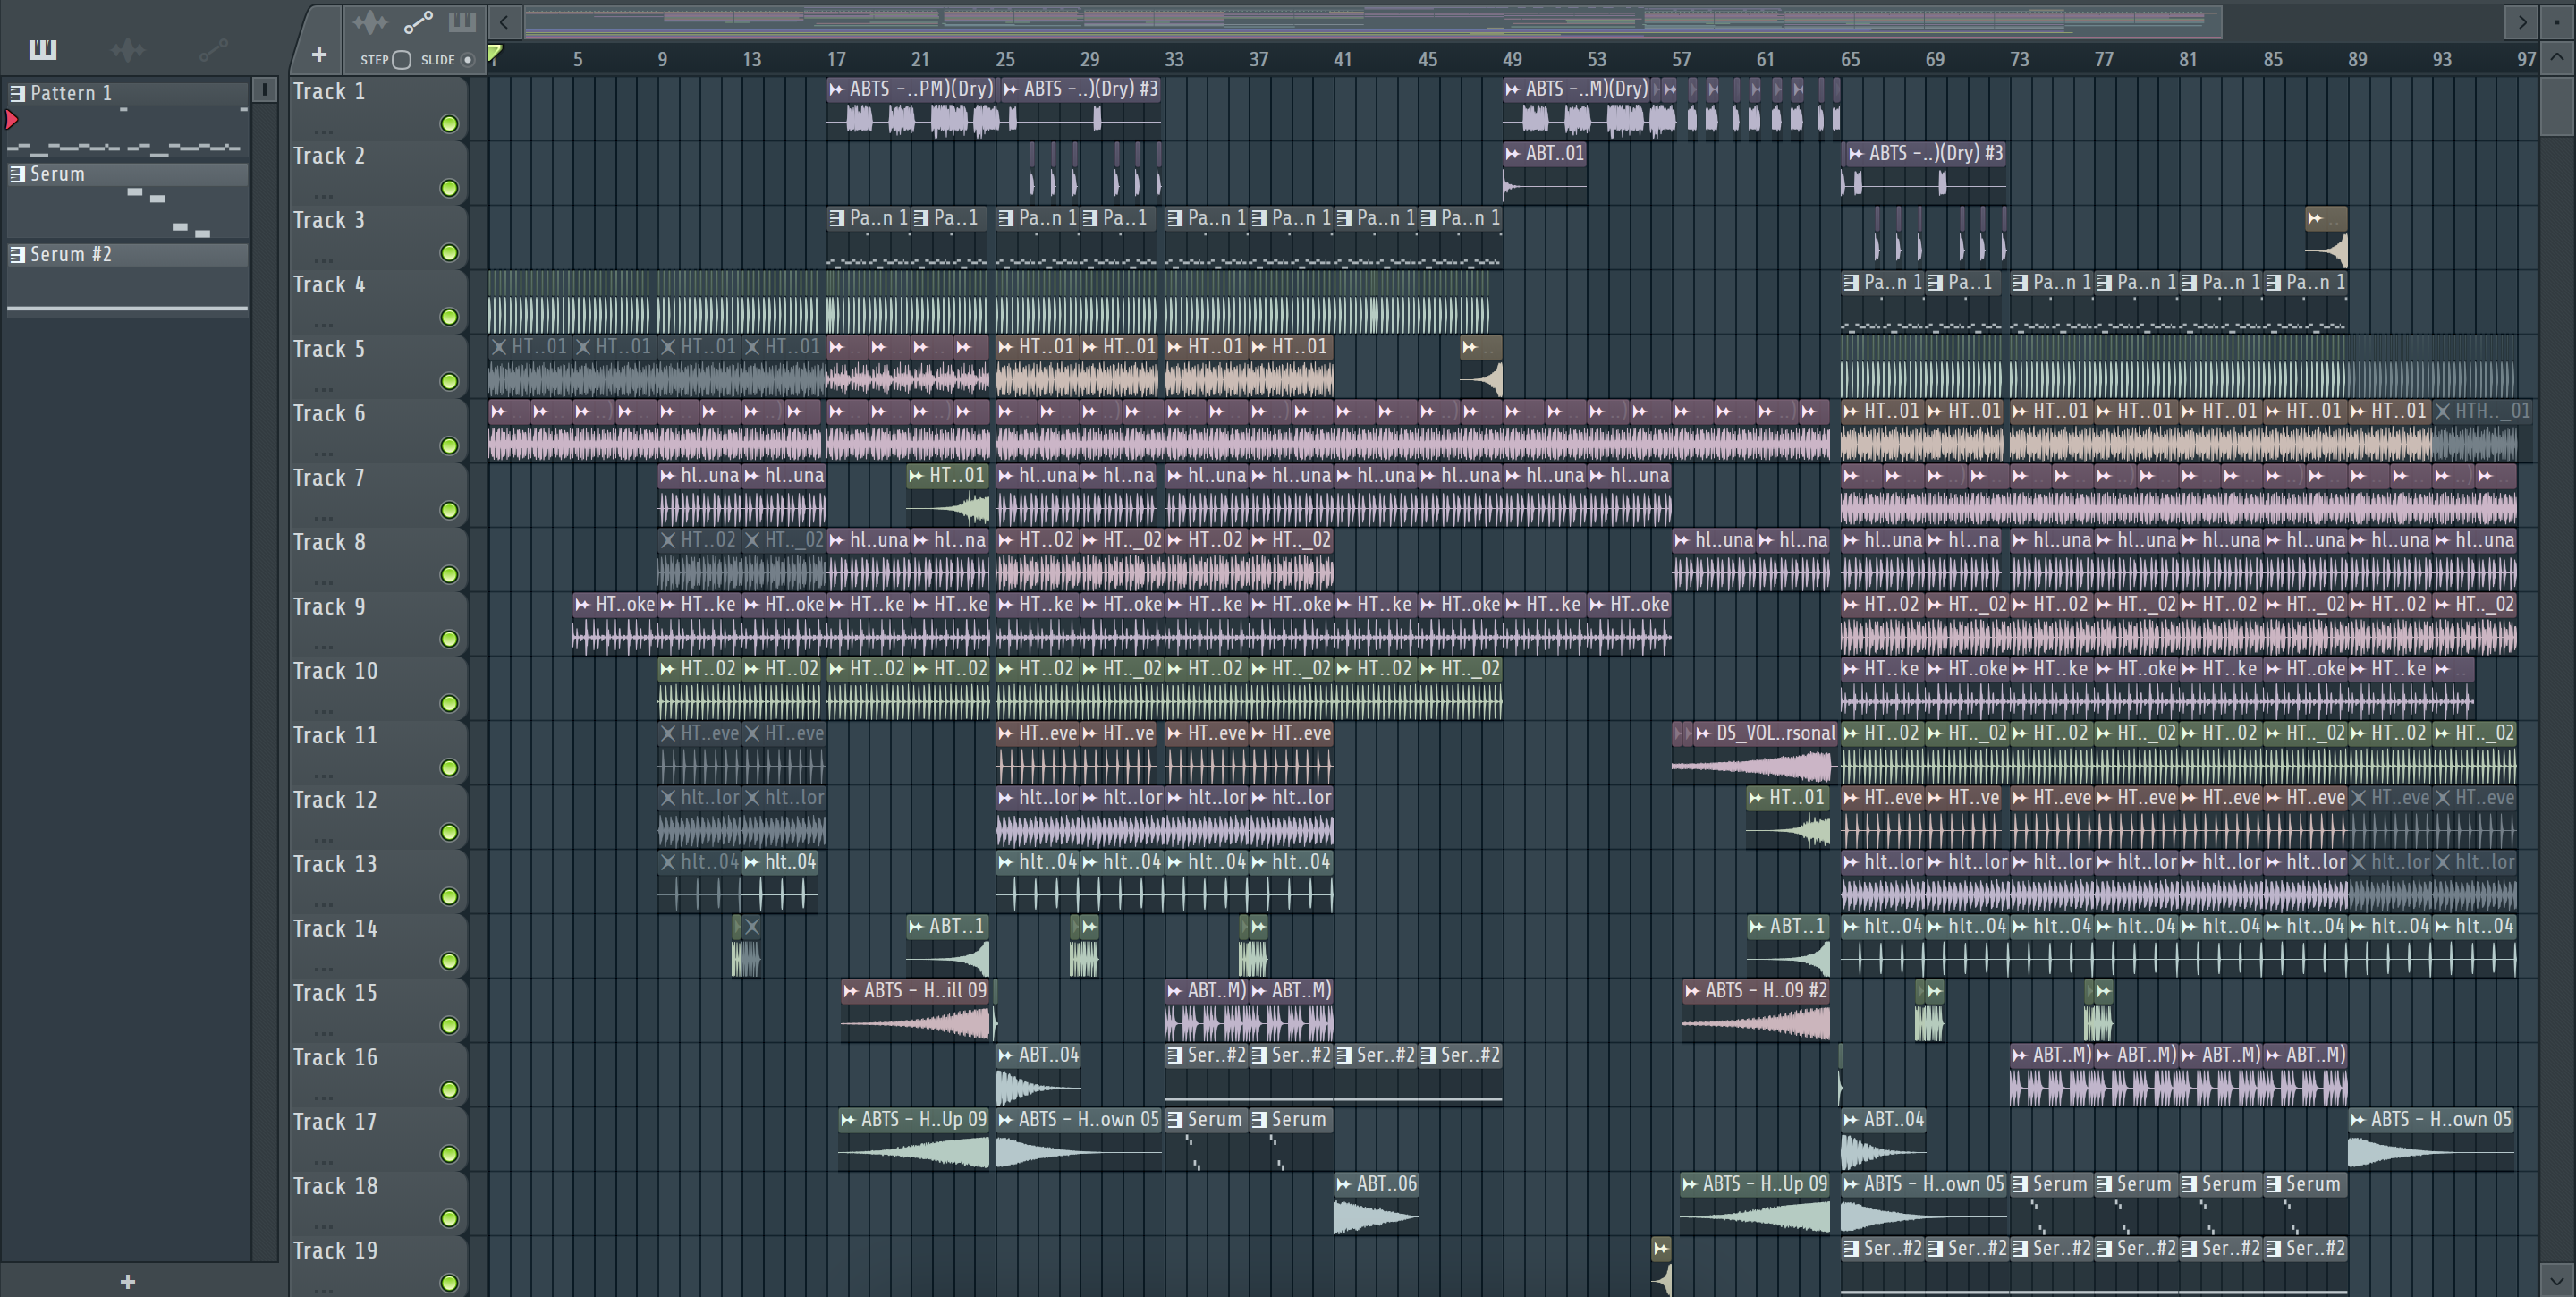
Task: Click the vertical scrollbar up arrow
Action: (x=2557, y=57)
